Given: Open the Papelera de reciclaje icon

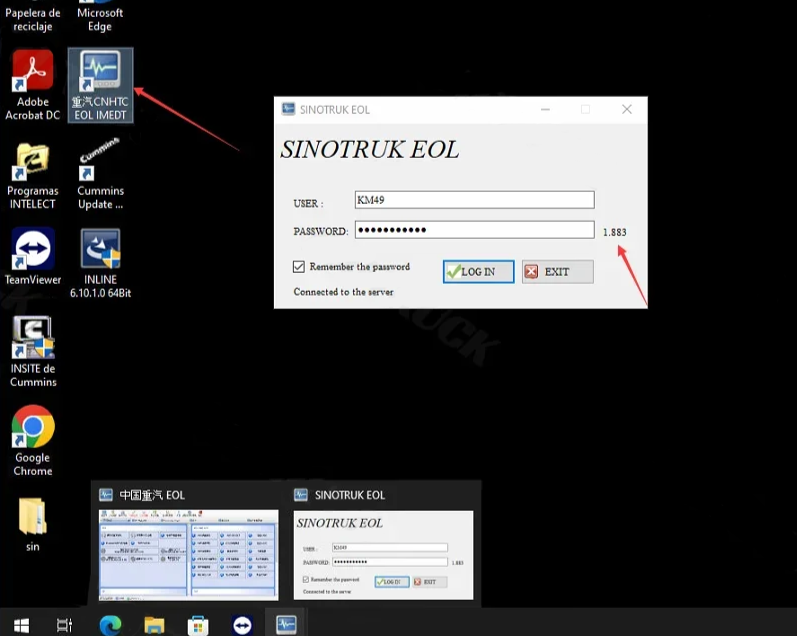Looking at the screenshot, I should 33,17.
